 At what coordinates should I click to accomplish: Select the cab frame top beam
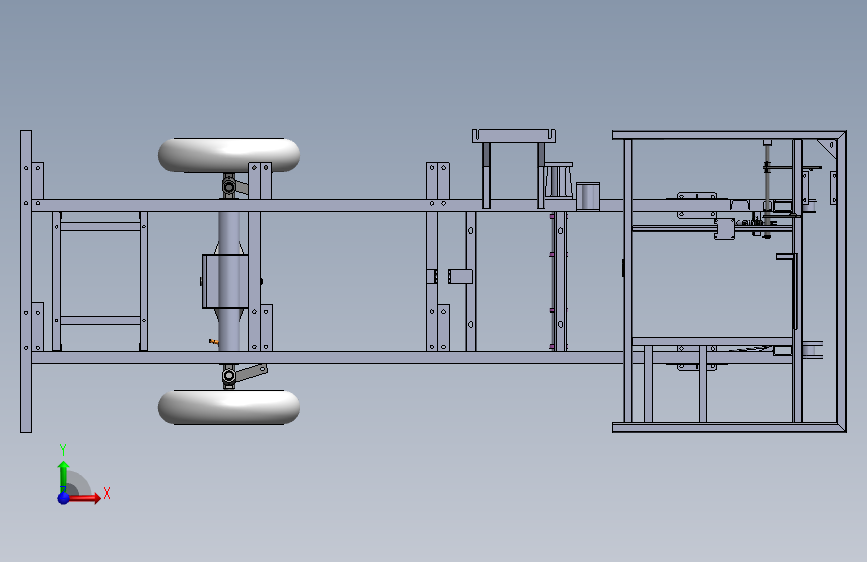click(x=729, y=135)
